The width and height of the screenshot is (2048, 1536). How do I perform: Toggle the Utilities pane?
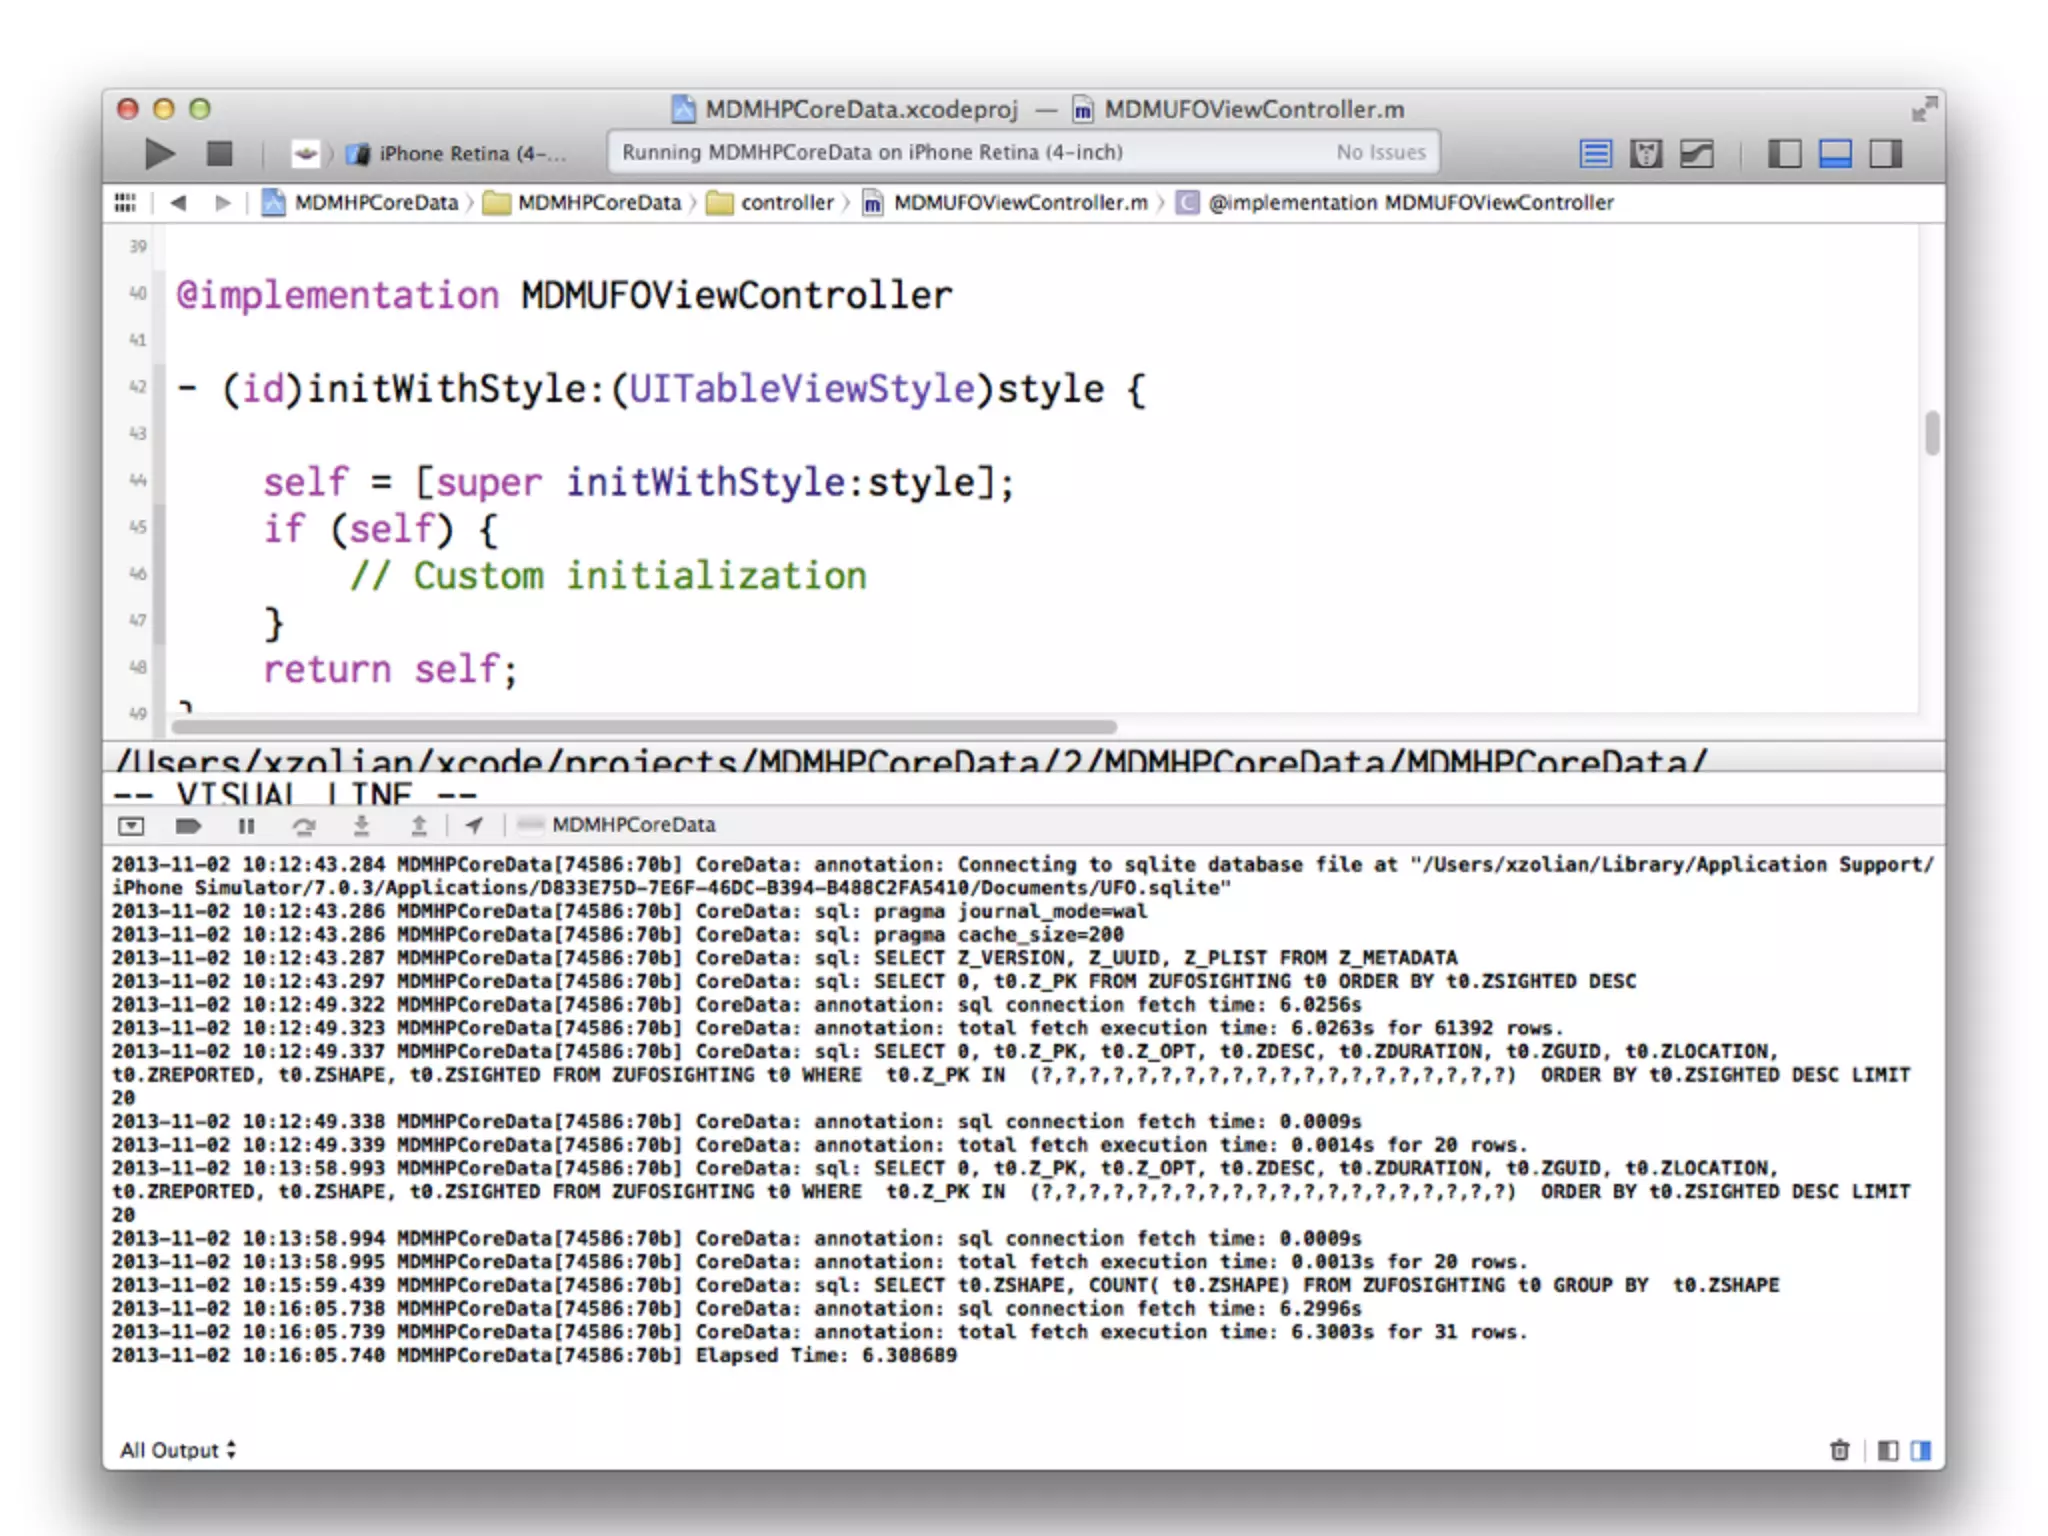click(1885, 153)
